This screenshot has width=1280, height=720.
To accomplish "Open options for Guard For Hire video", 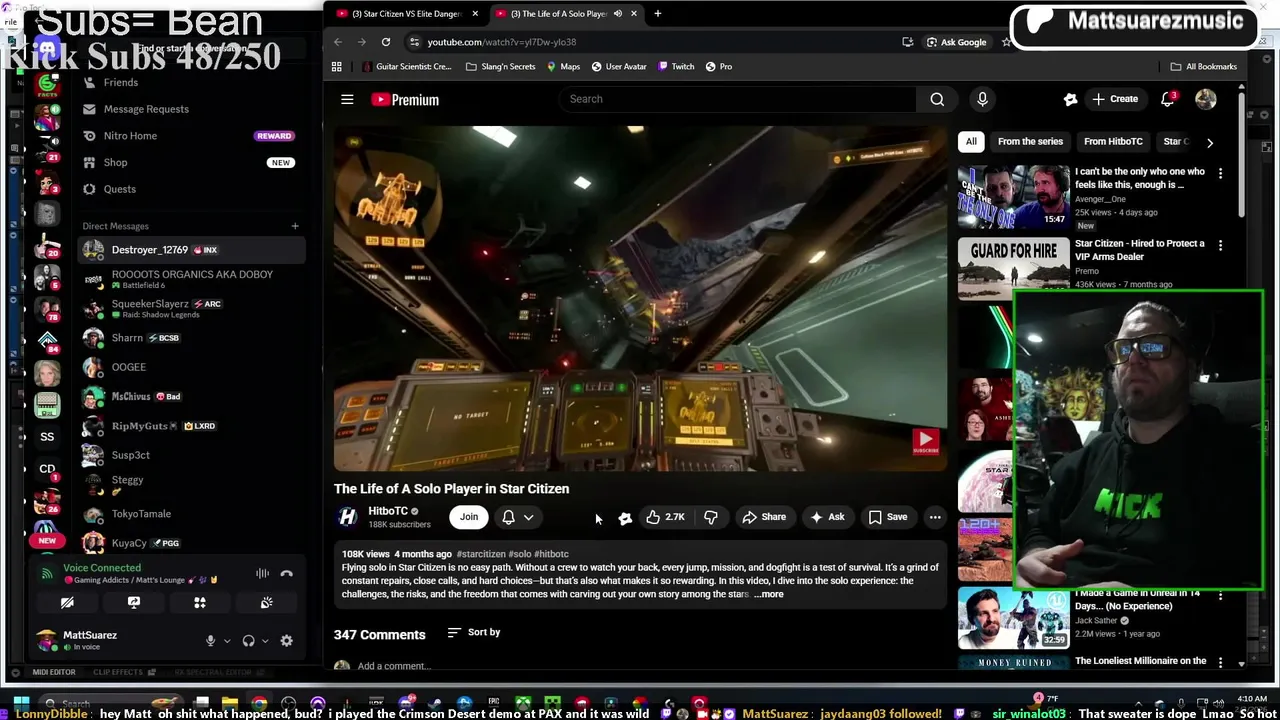I will 1220,245.
